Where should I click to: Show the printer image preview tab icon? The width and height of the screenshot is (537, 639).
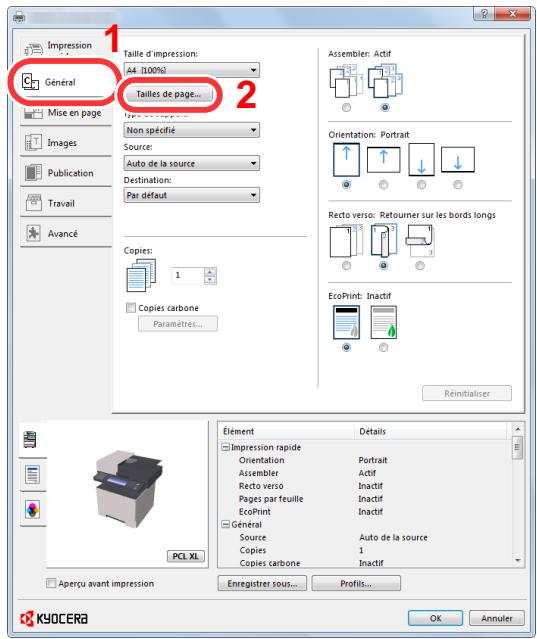coord(31,439)
